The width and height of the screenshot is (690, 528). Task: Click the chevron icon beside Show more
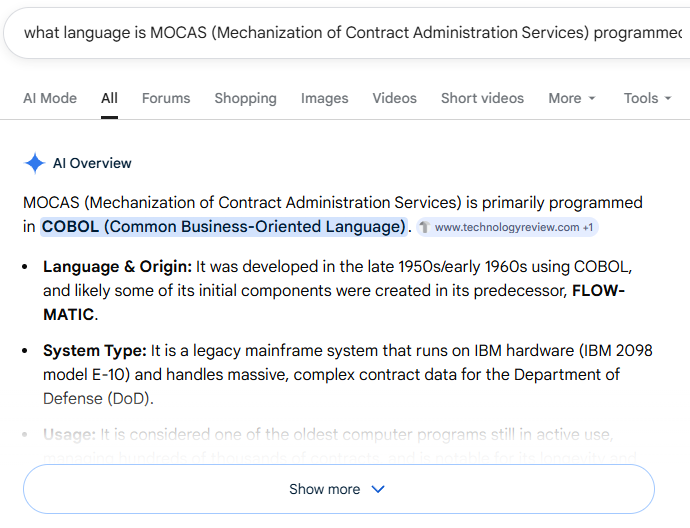click(x=378, y=489)
